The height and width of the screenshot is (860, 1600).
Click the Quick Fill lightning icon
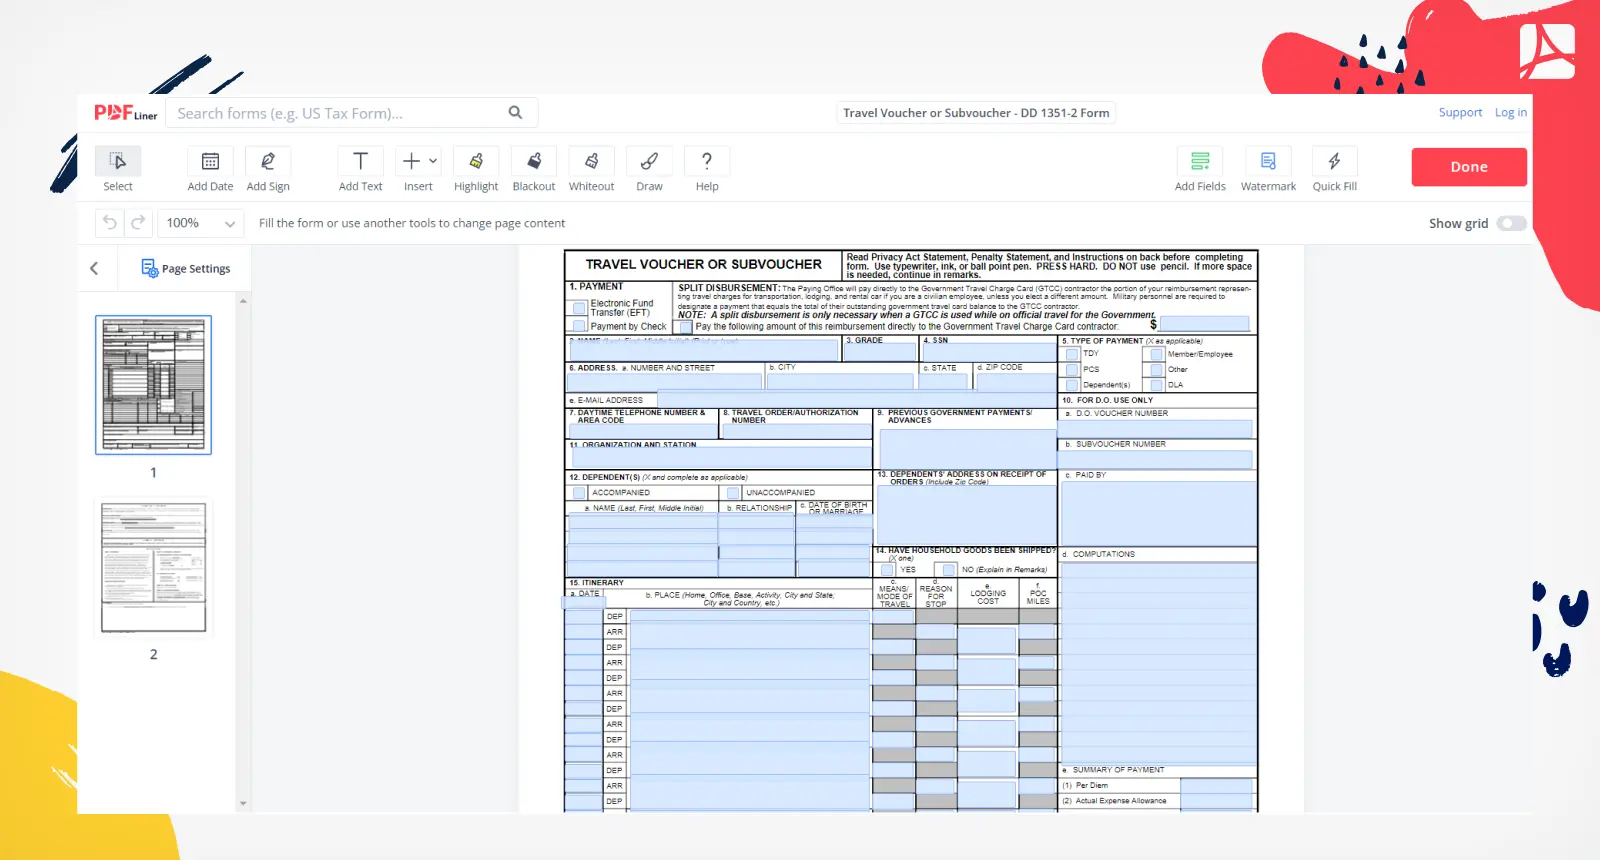[1334, 162]
